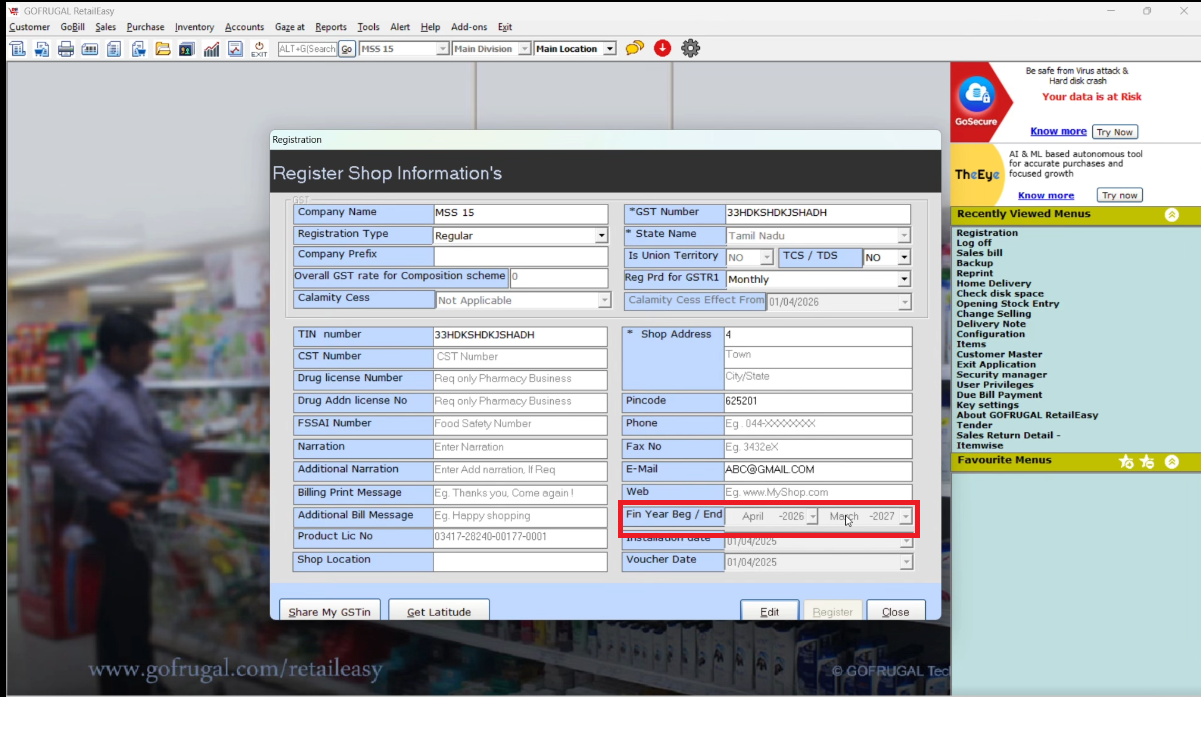Open Security manager from recent menus
The height and width of the screenshot is (755, 1201).
pyautogui.click(x=1001, y=375)
